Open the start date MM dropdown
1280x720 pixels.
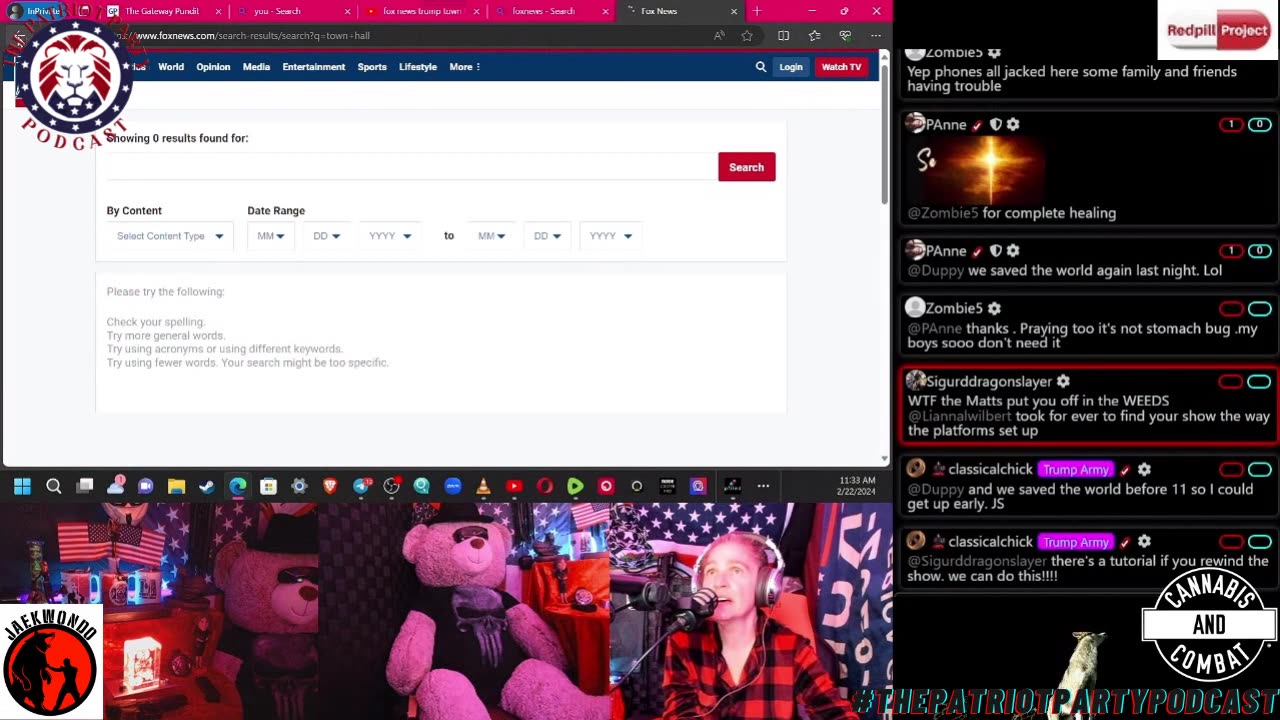(x=270, y=236)
